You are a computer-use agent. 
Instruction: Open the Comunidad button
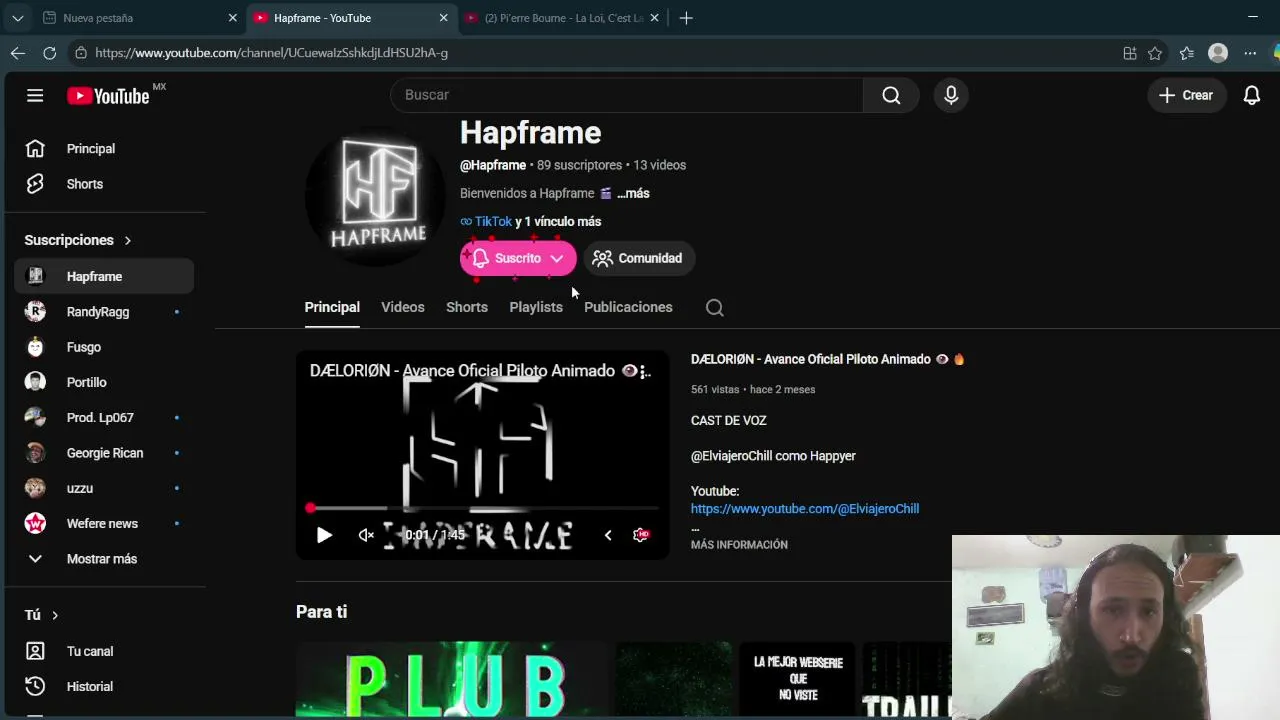638,258
